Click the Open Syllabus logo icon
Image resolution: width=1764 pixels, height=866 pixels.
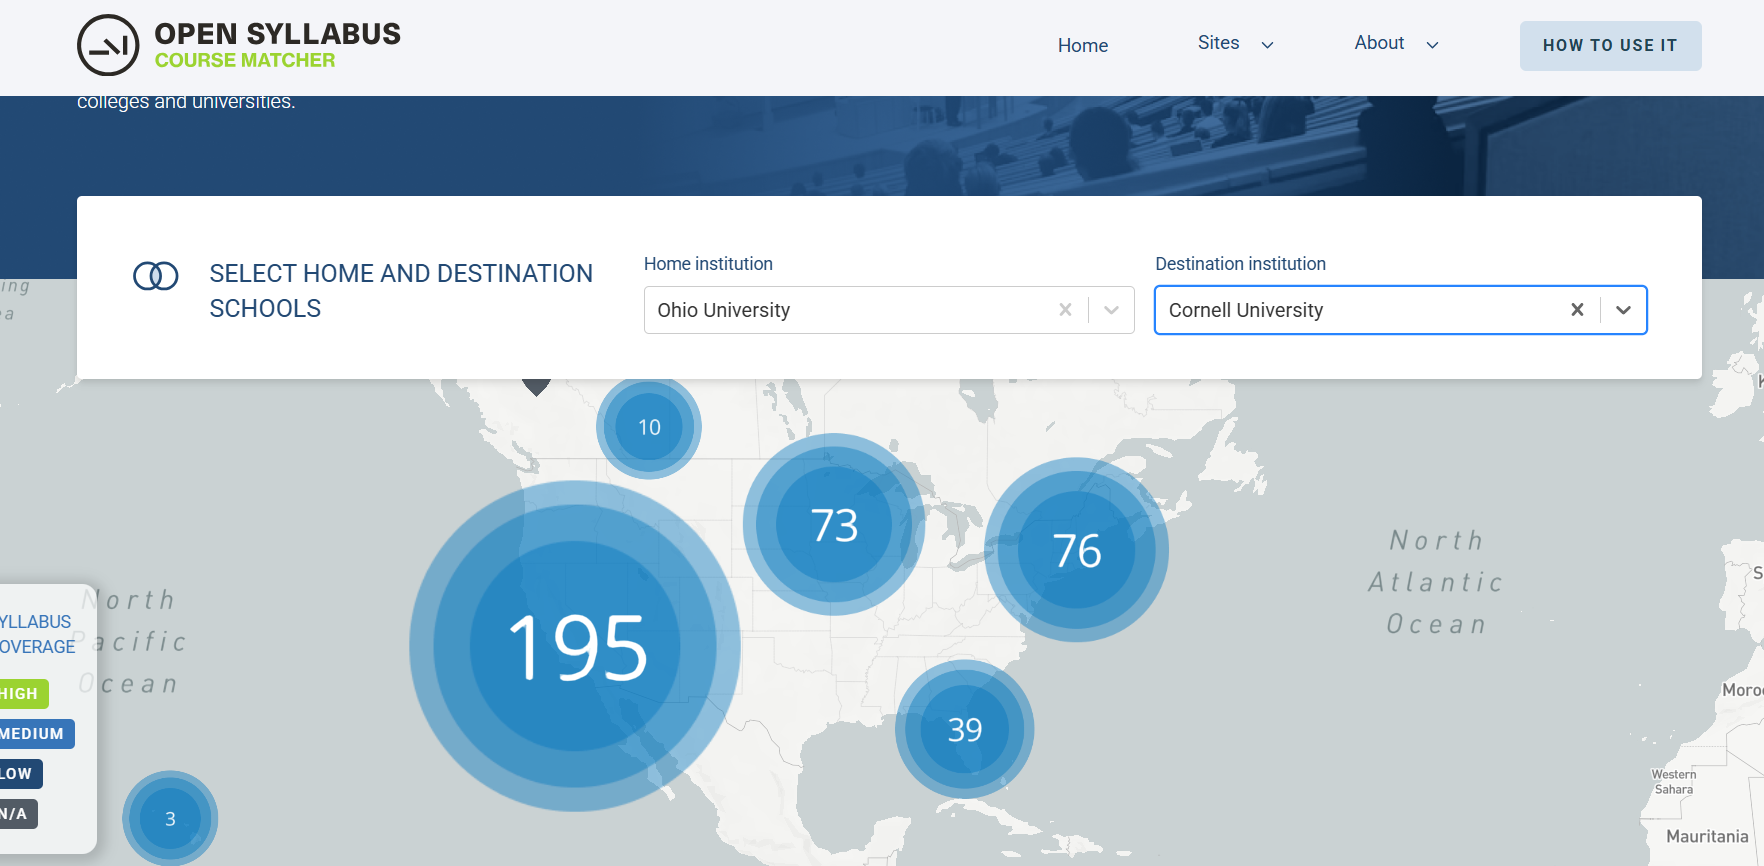(x=108, y=45)
